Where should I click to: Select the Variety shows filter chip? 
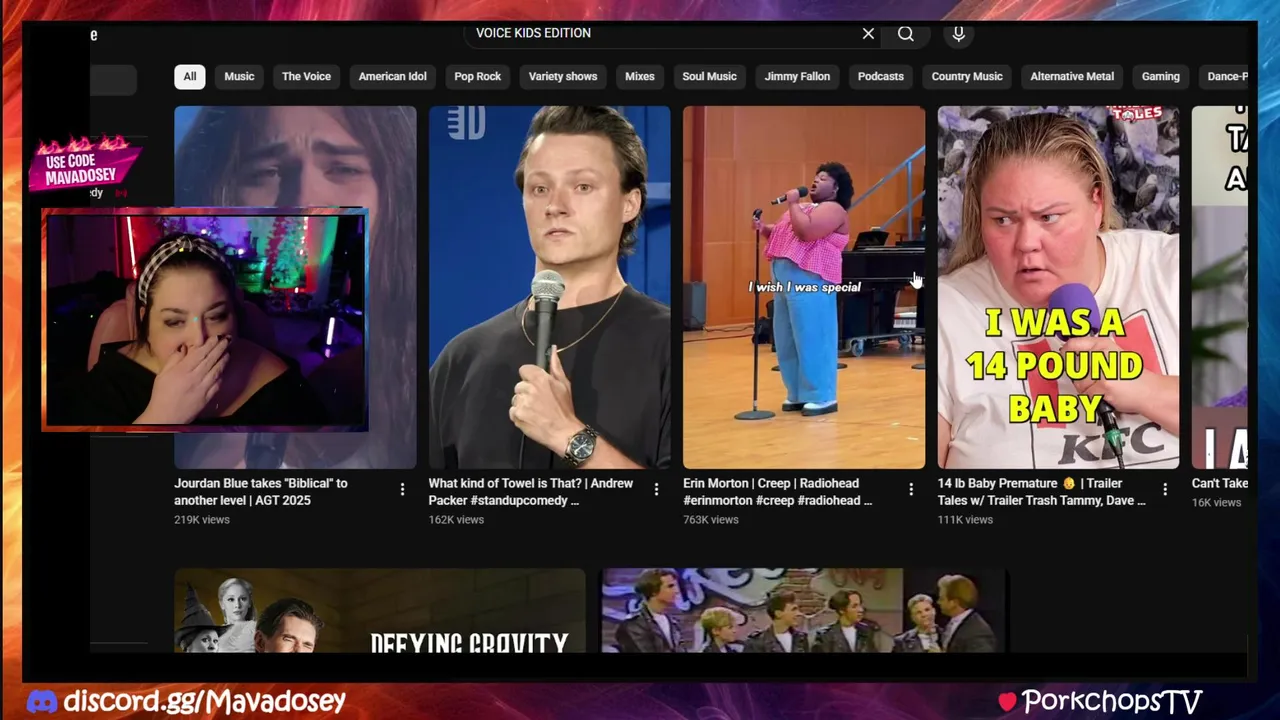pyautogui.click(x=563, y=76)
